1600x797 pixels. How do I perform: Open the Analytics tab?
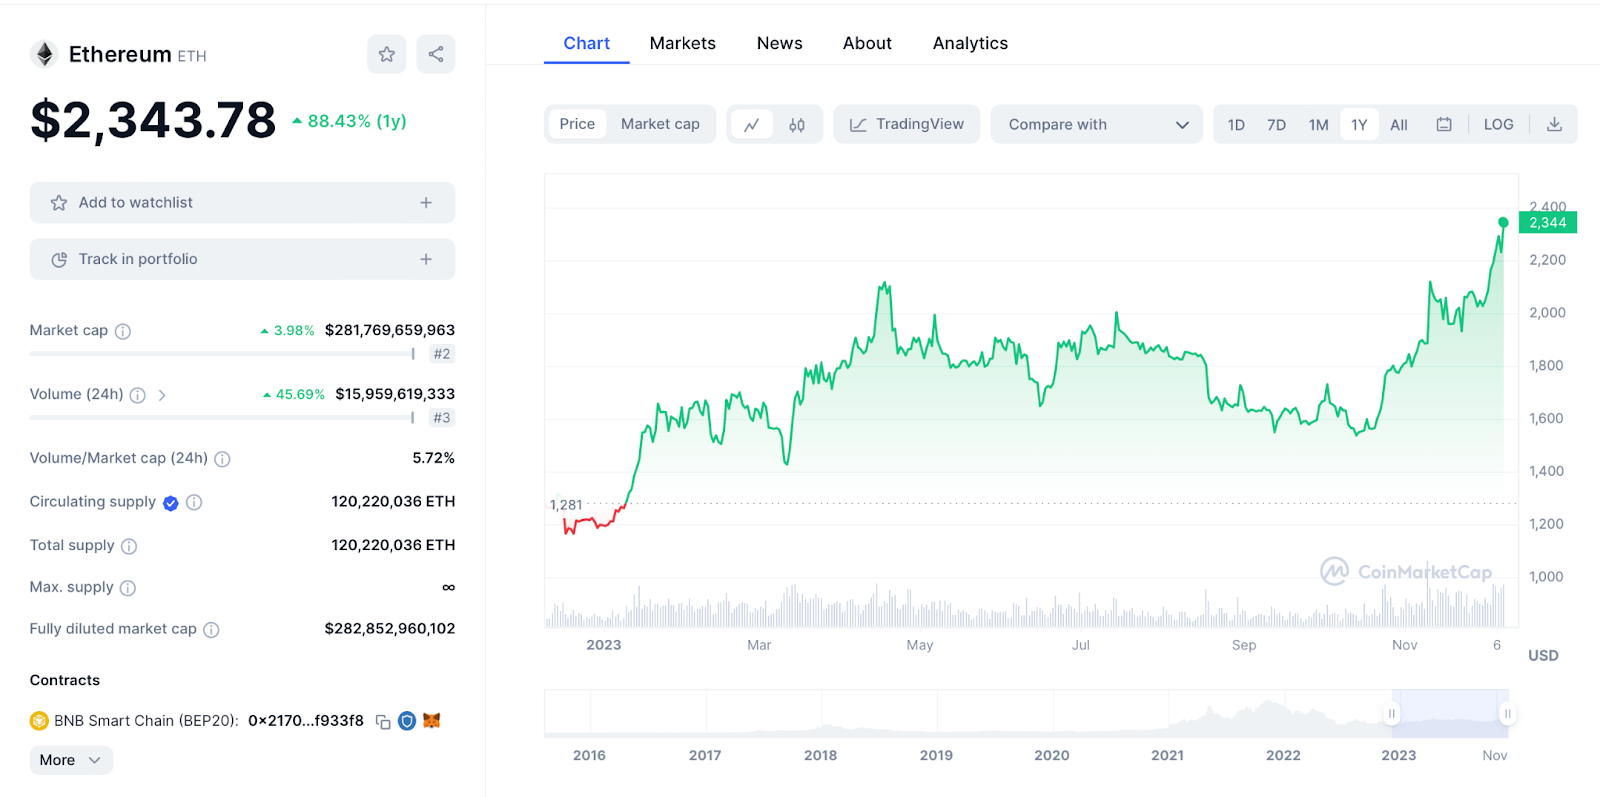point(970,43)
